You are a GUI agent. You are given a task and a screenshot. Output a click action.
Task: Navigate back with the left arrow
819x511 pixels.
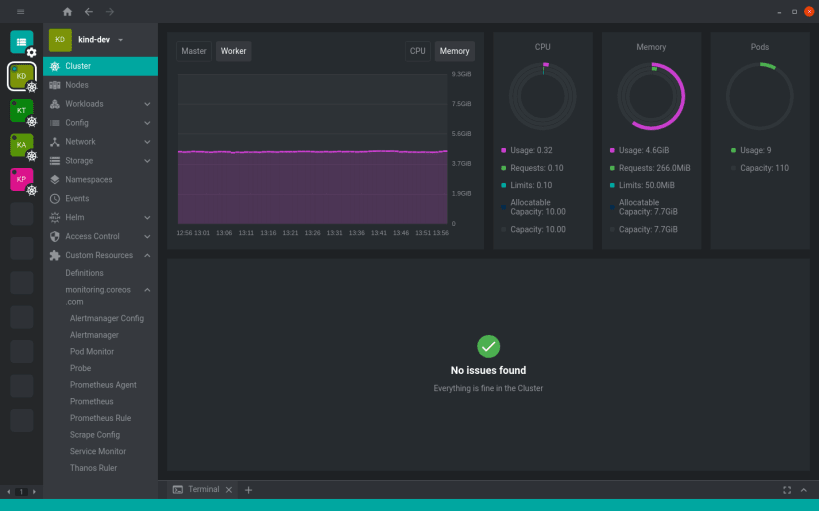click(x=89, y=11)
